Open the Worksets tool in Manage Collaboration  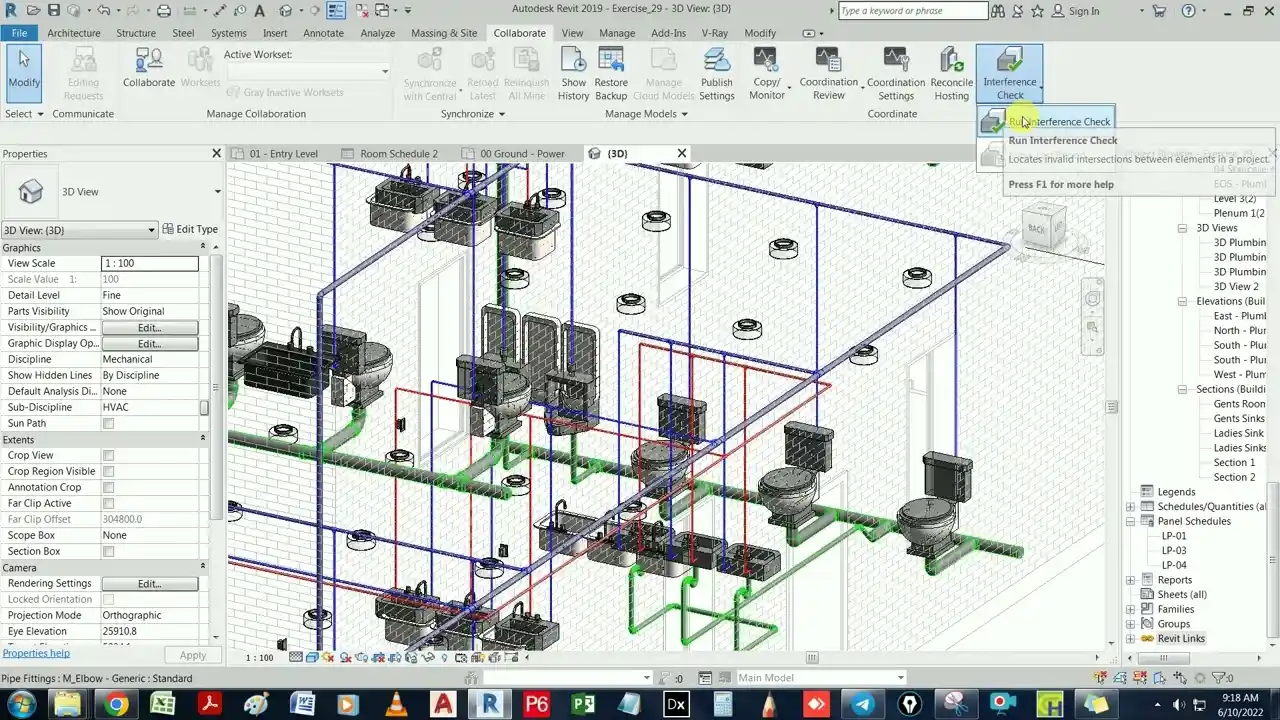pos(199,71)
